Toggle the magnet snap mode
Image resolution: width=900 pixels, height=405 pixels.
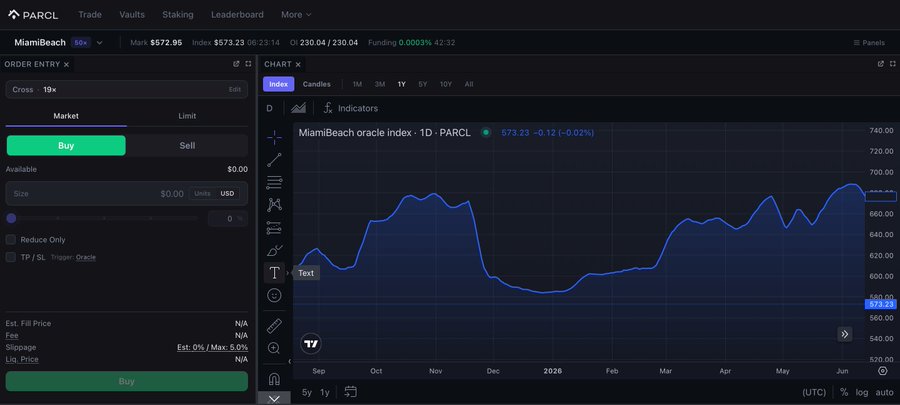[274, 379]
